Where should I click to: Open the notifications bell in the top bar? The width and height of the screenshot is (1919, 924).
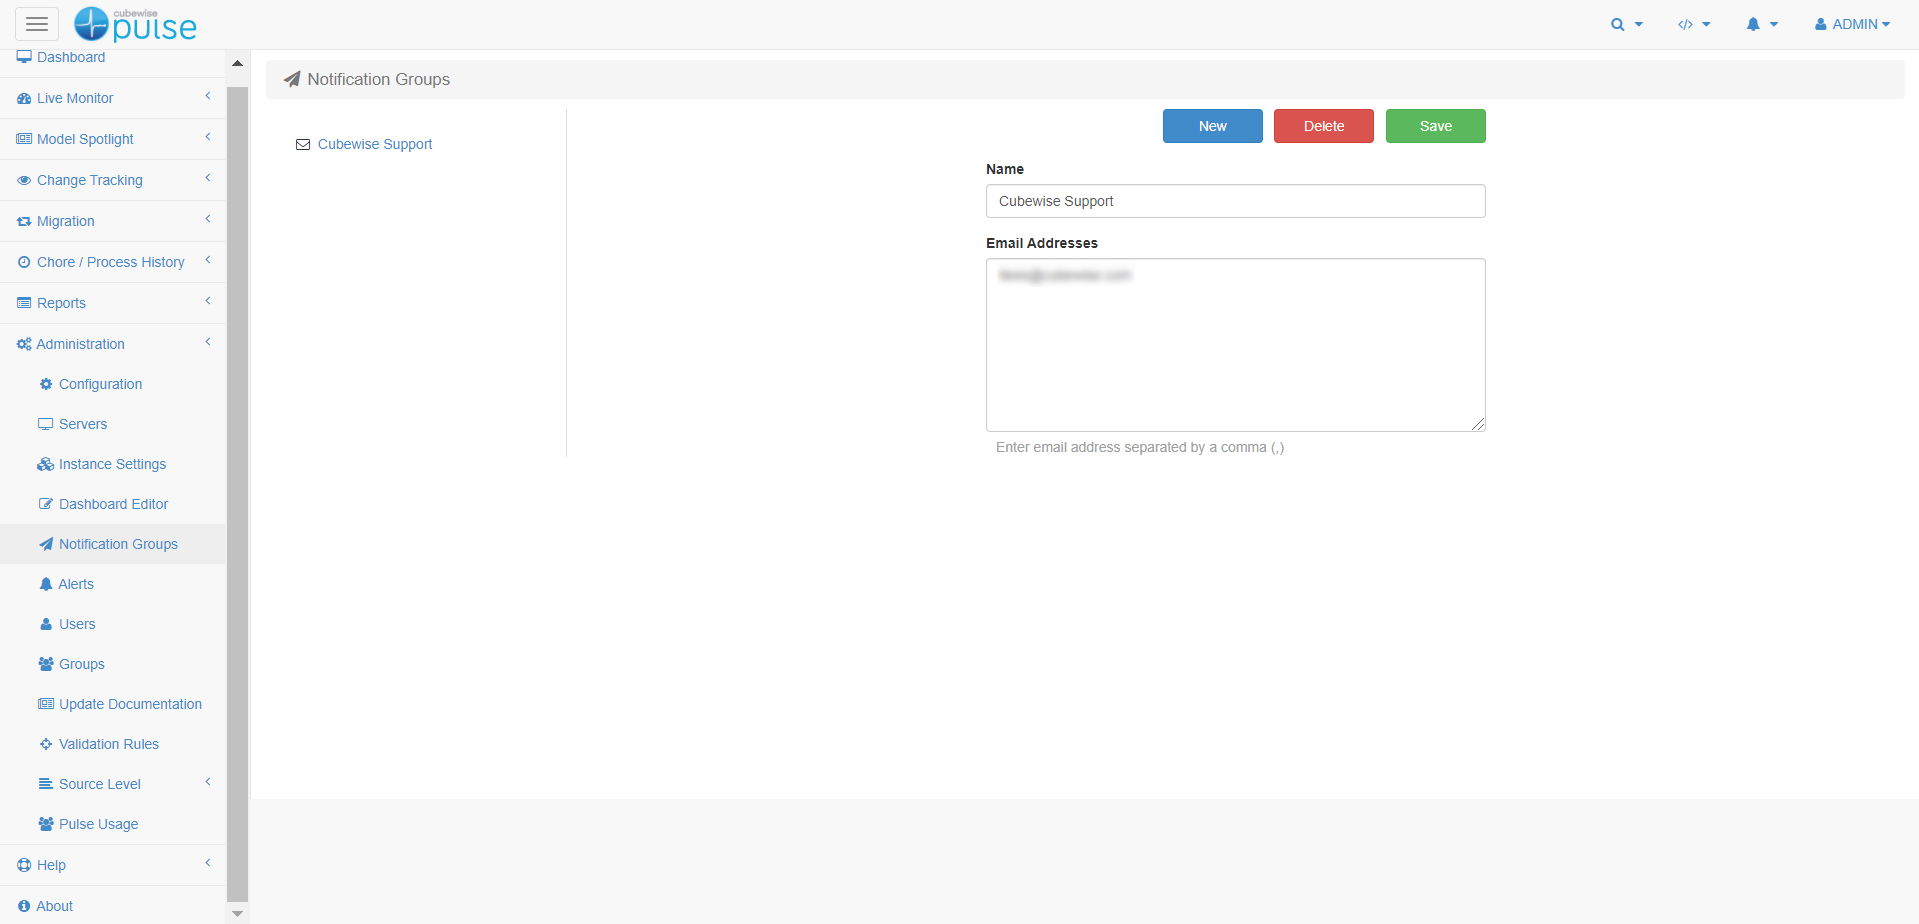[1755, 23]
